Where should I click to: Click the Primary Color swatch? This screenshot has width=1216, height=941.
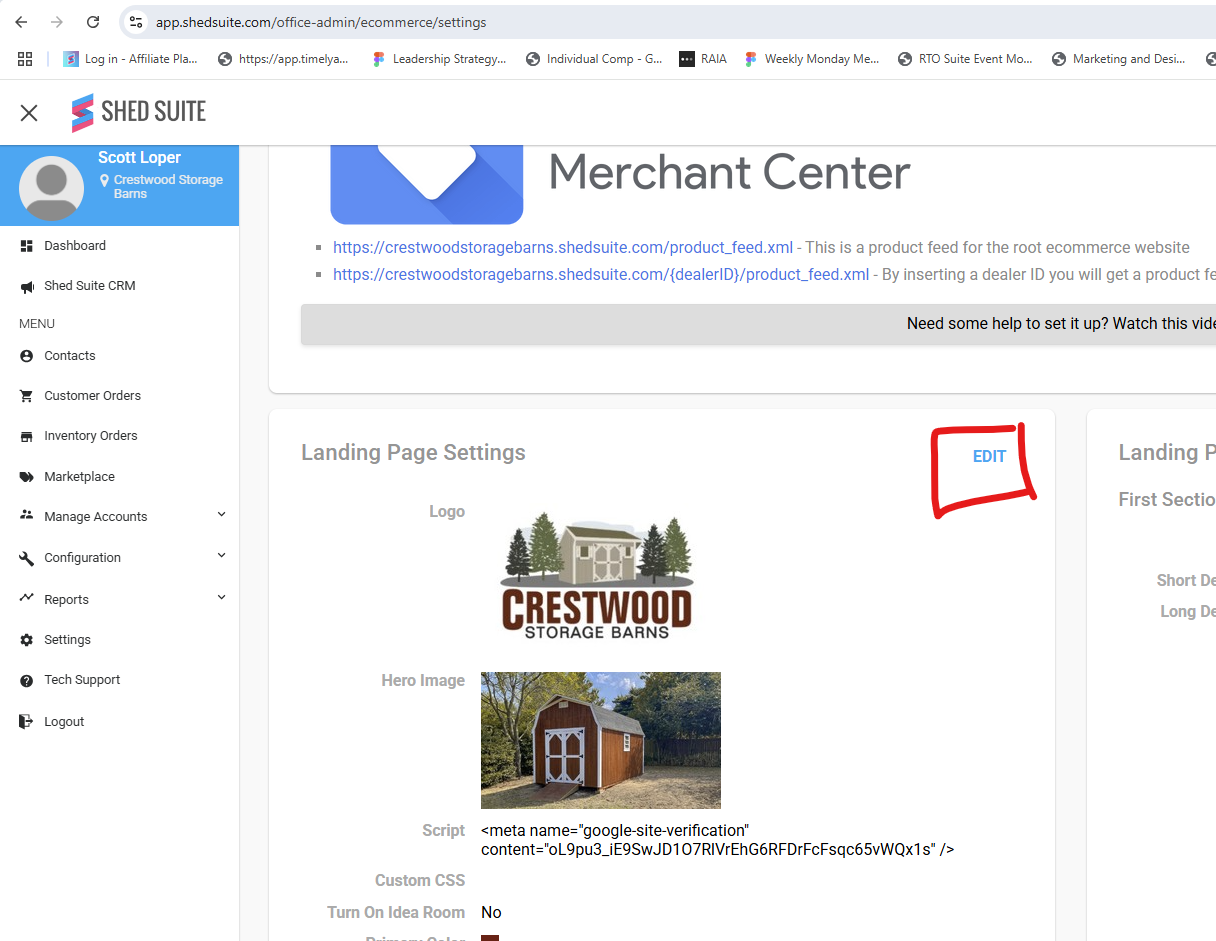(x=490, y=938)
